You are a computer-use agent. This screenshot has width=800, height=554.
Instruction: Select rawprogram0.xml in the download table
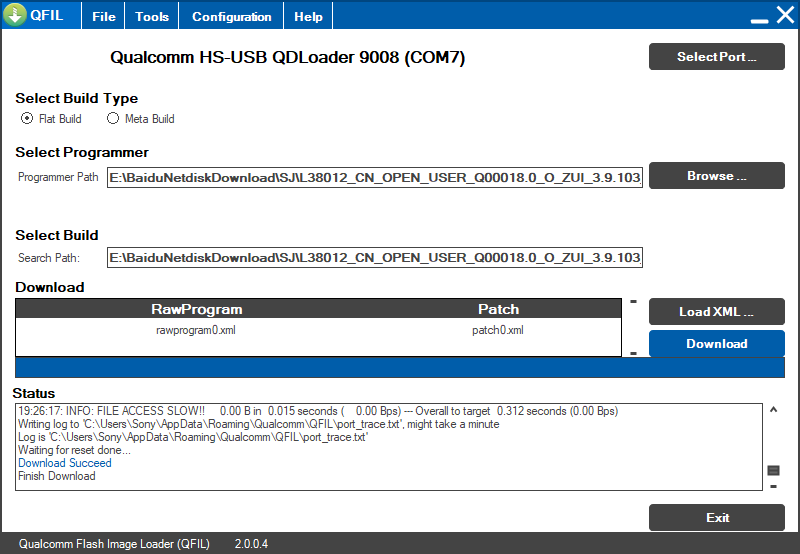(196, 330)
